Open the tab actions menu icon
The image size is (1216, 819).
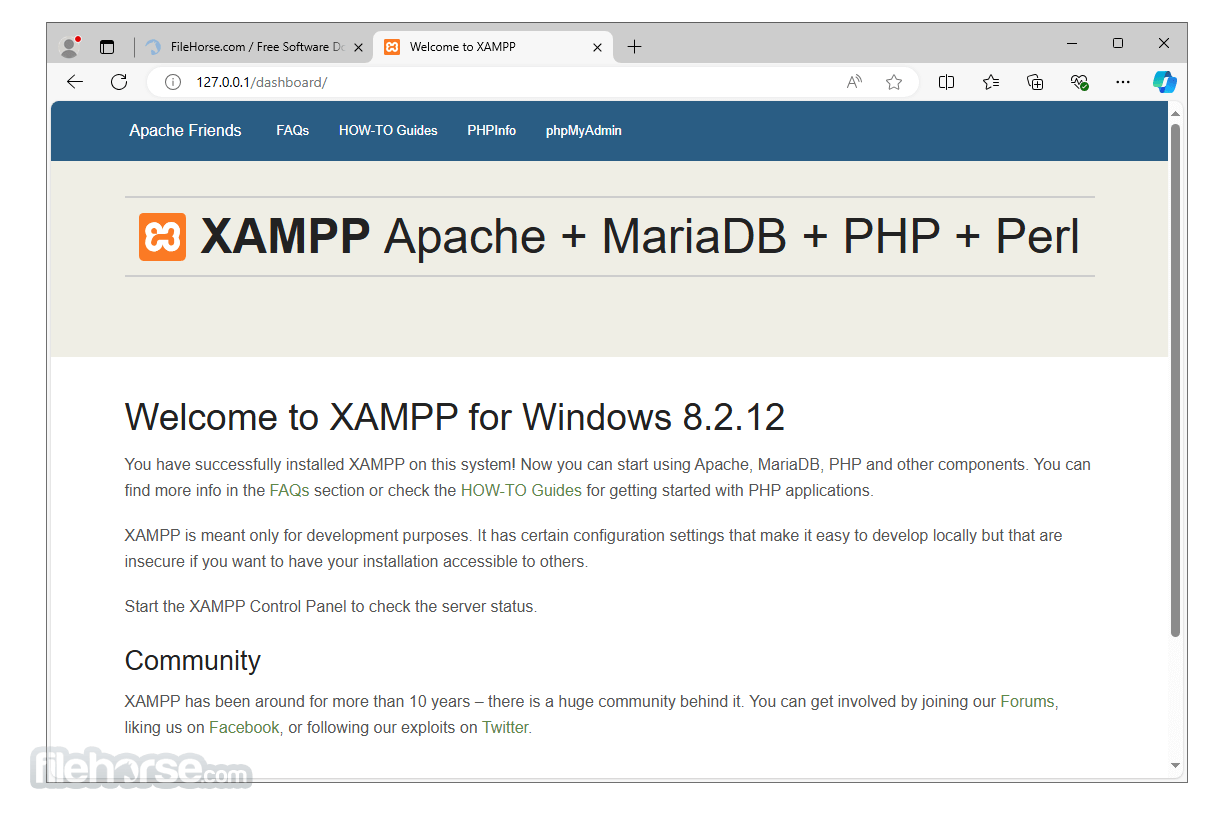107,47
